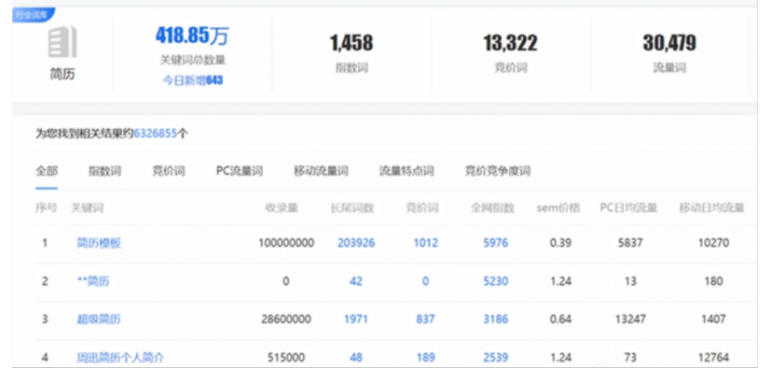Open the 简历模板 keyword link
Image resolution: width=763 pixels, height=375 pixels.
tap(99, 243)
